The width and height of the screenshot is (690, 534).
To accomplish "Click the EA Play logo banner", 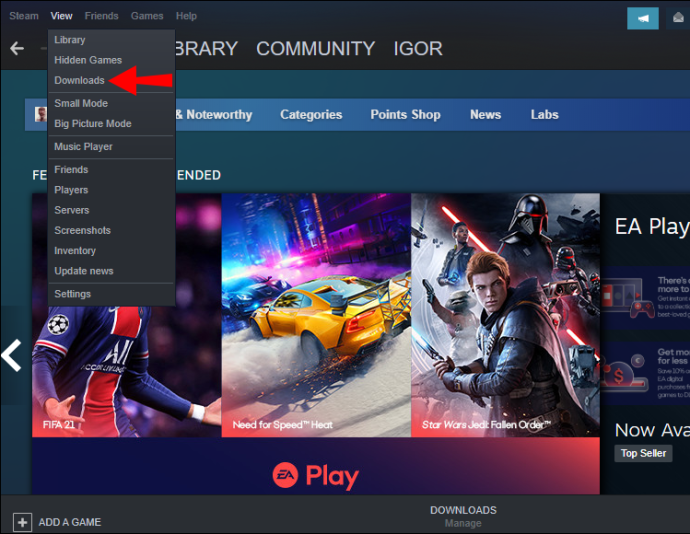I will coord(316,475).
